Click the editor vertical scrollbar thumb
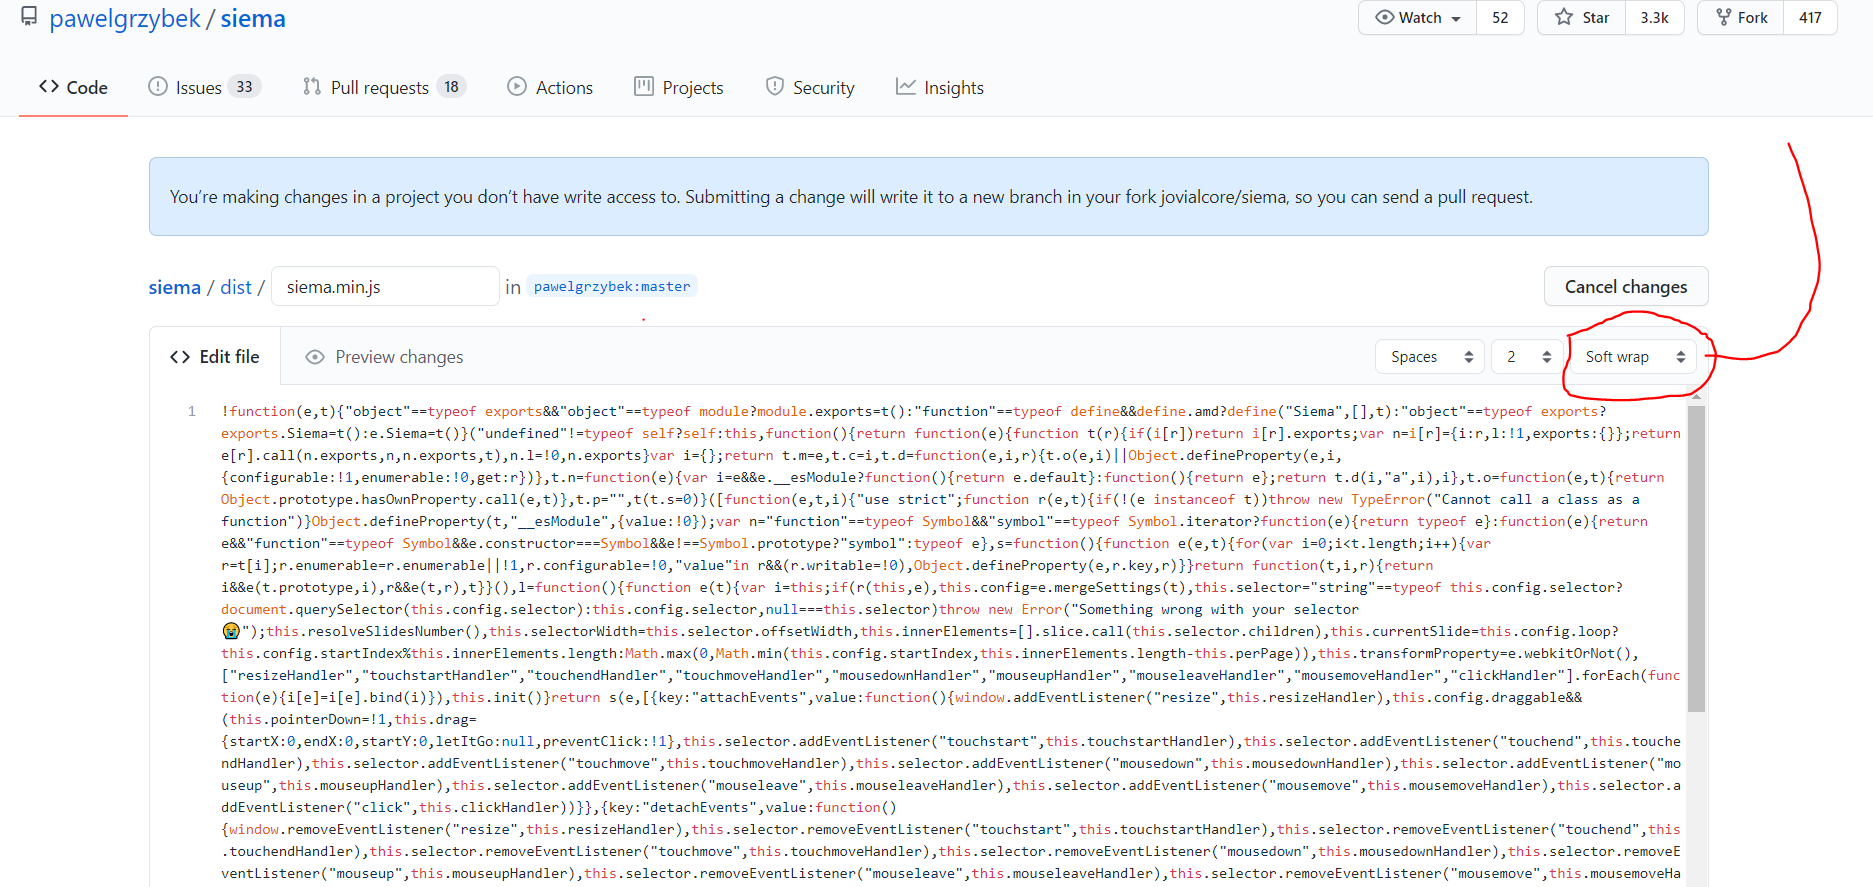The height and width of the screenshot is (887, 1873). 1696,558
